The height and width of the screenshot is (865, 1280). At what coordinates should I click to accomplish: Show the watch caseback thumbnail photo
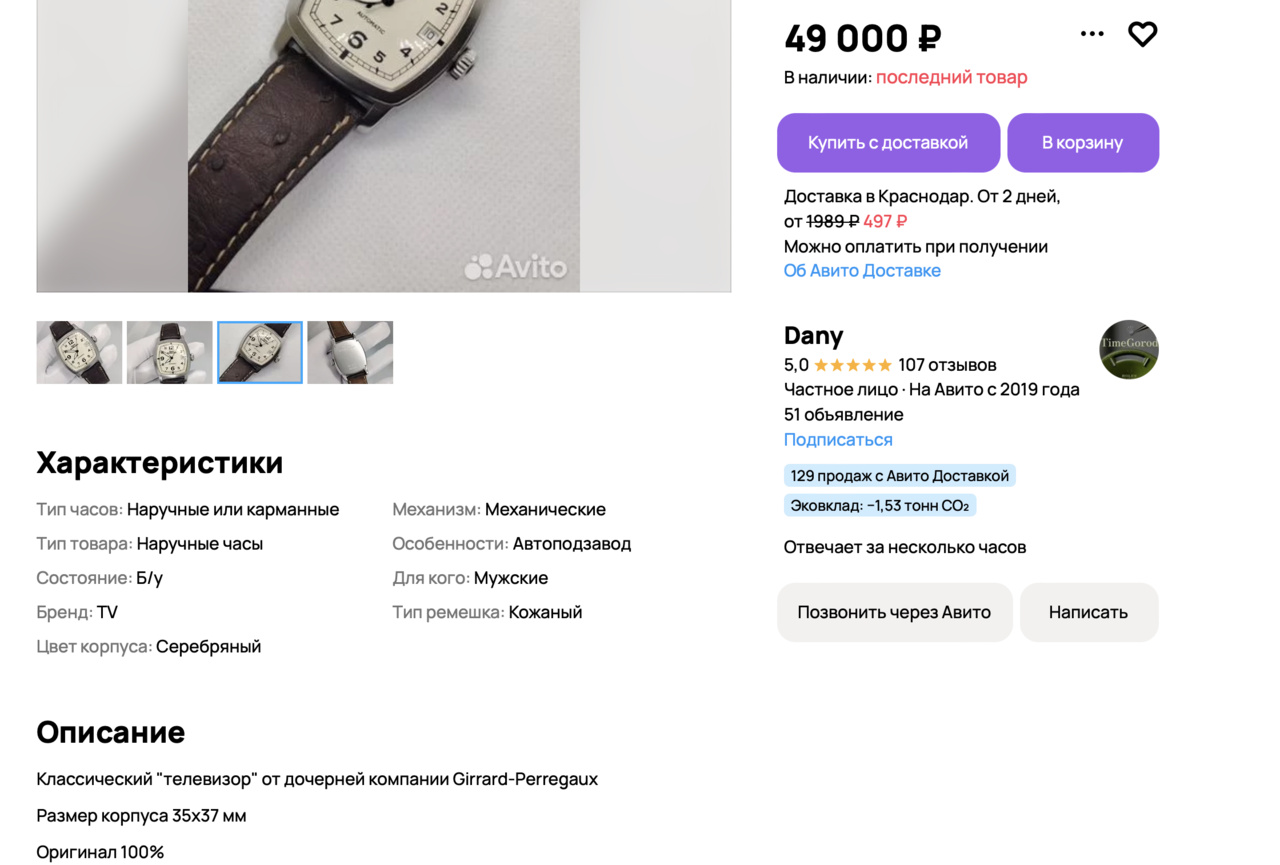pos(350,352)
